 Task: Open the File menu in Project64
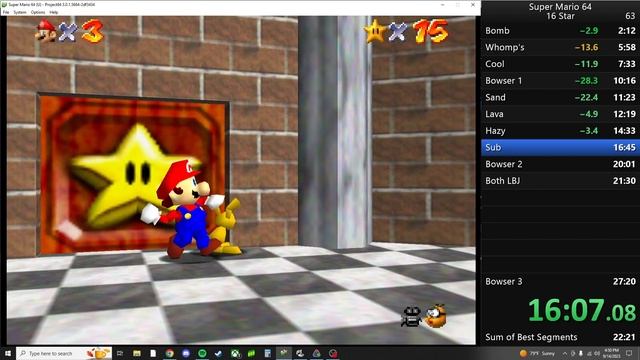(6, 12)
